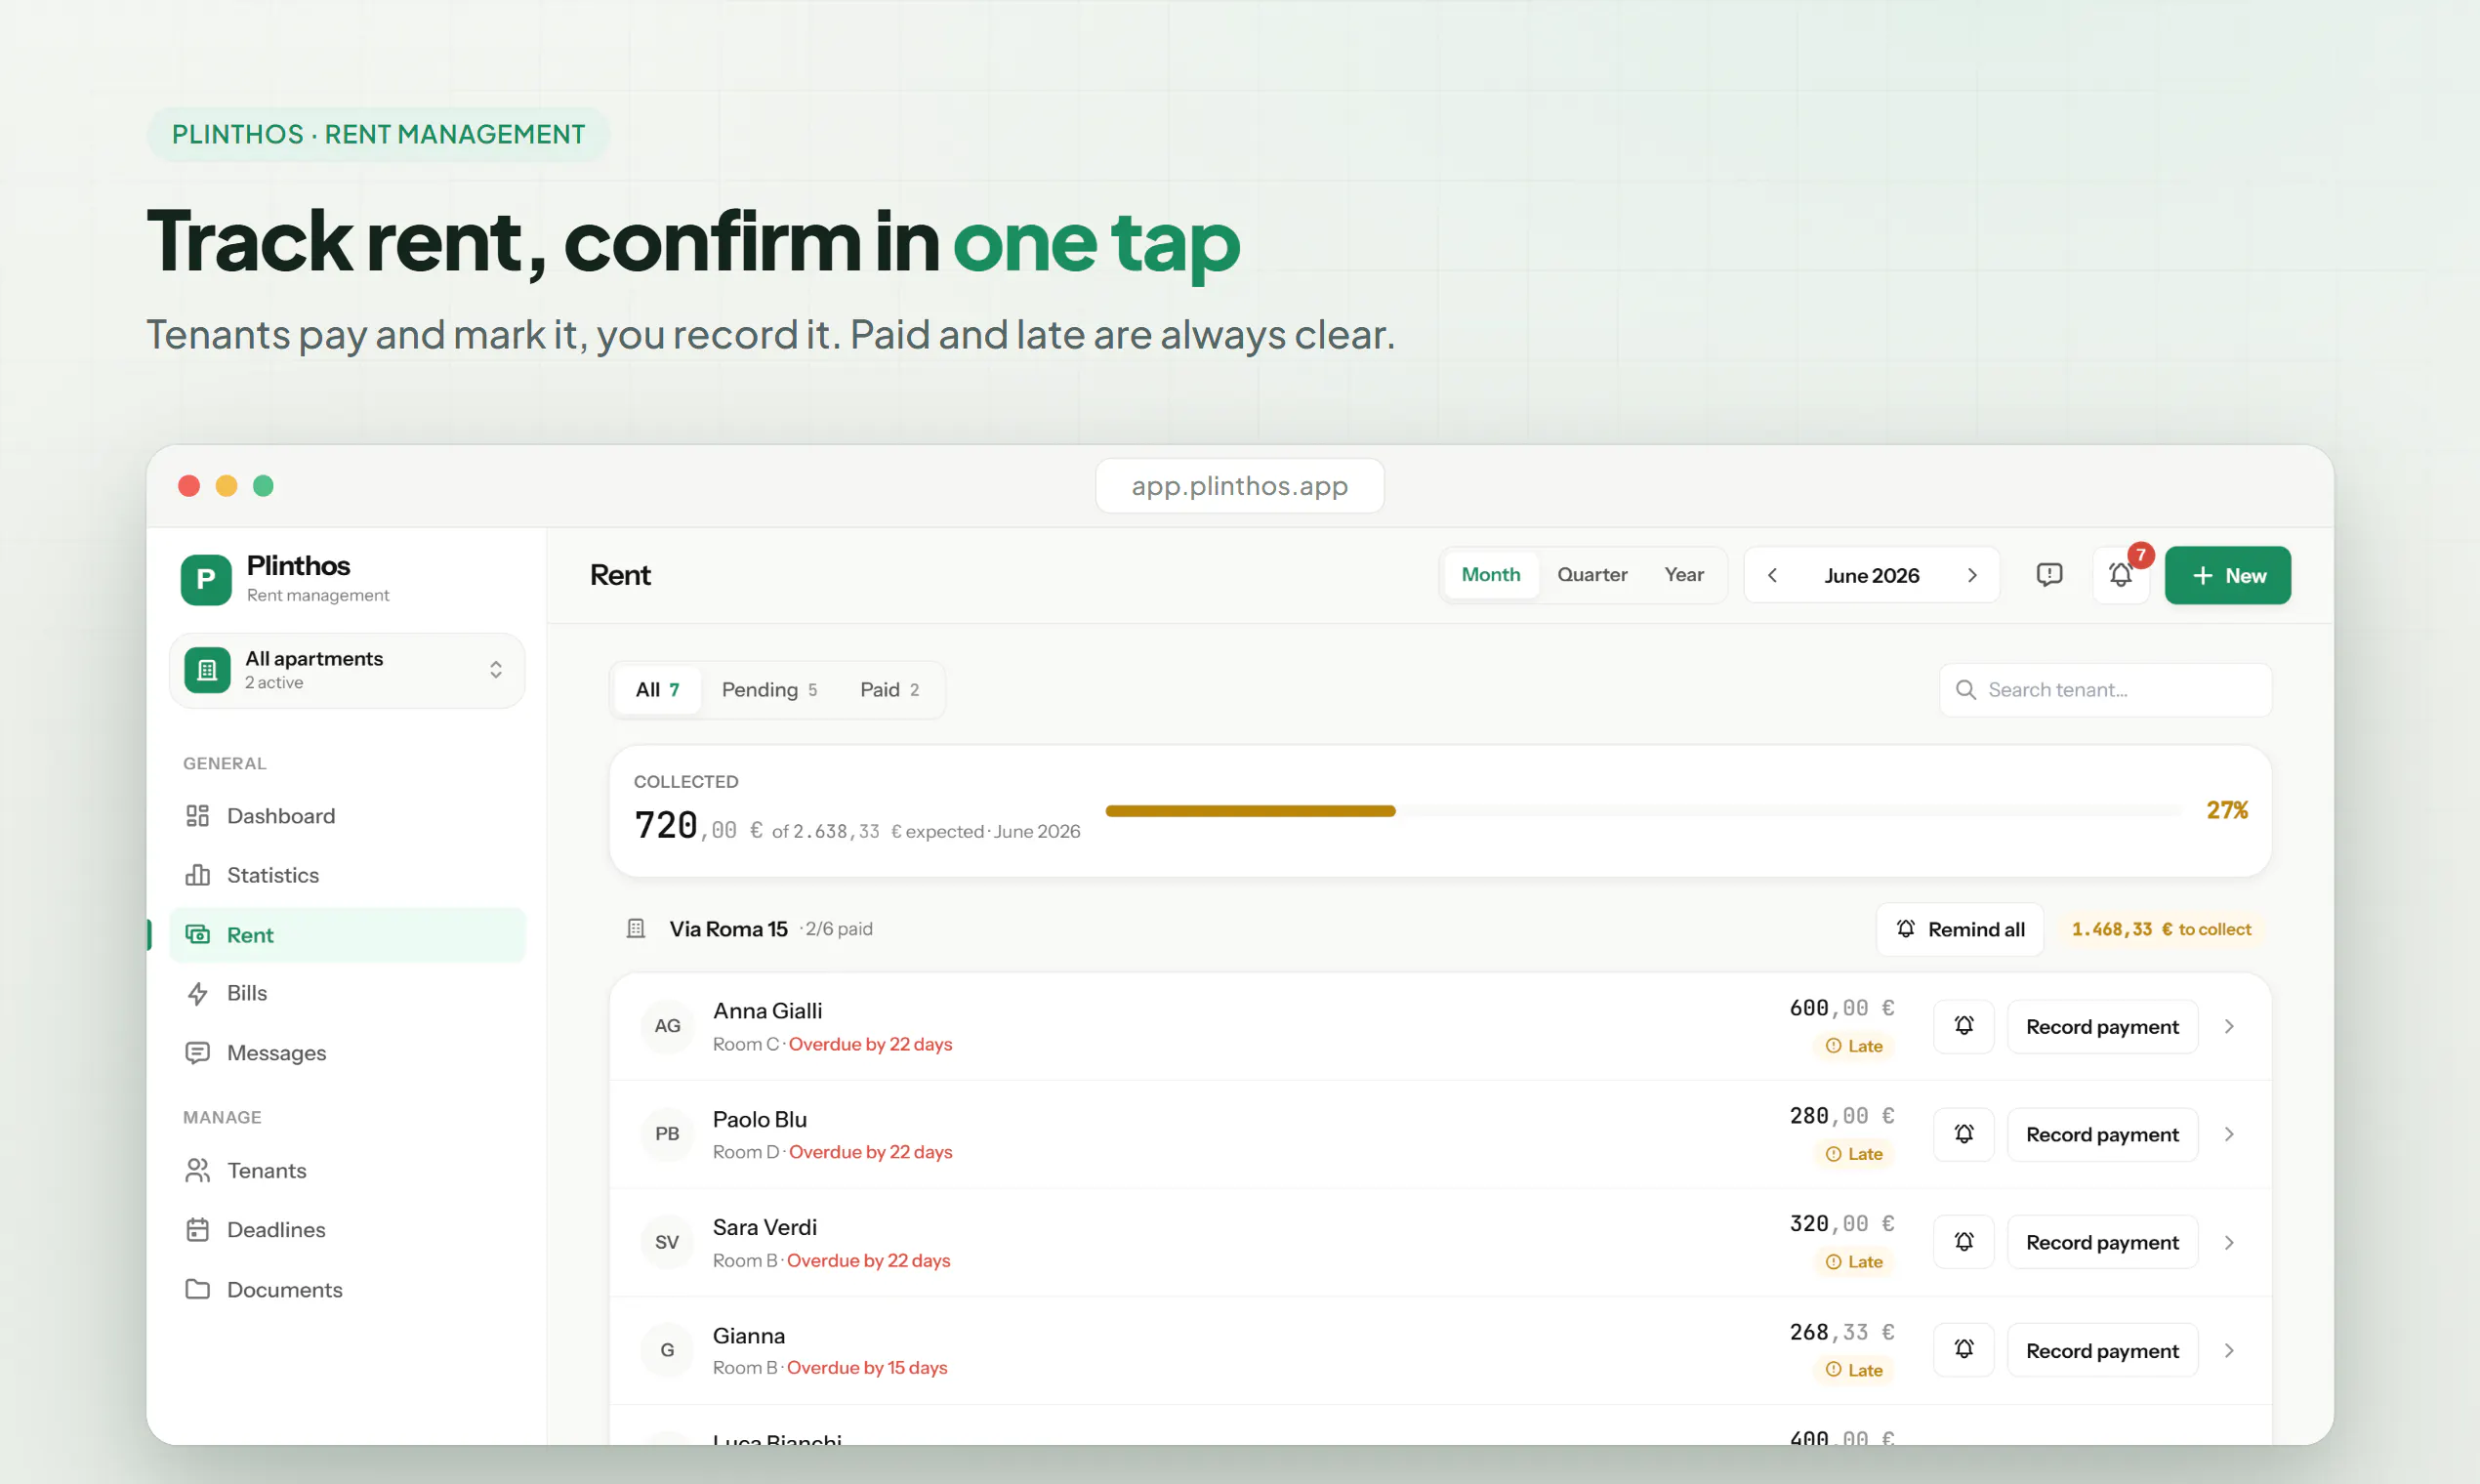2480x1484 pixels.
Task: Send reminder bell for Gianna
Action: click(x=1964, y=1351)
